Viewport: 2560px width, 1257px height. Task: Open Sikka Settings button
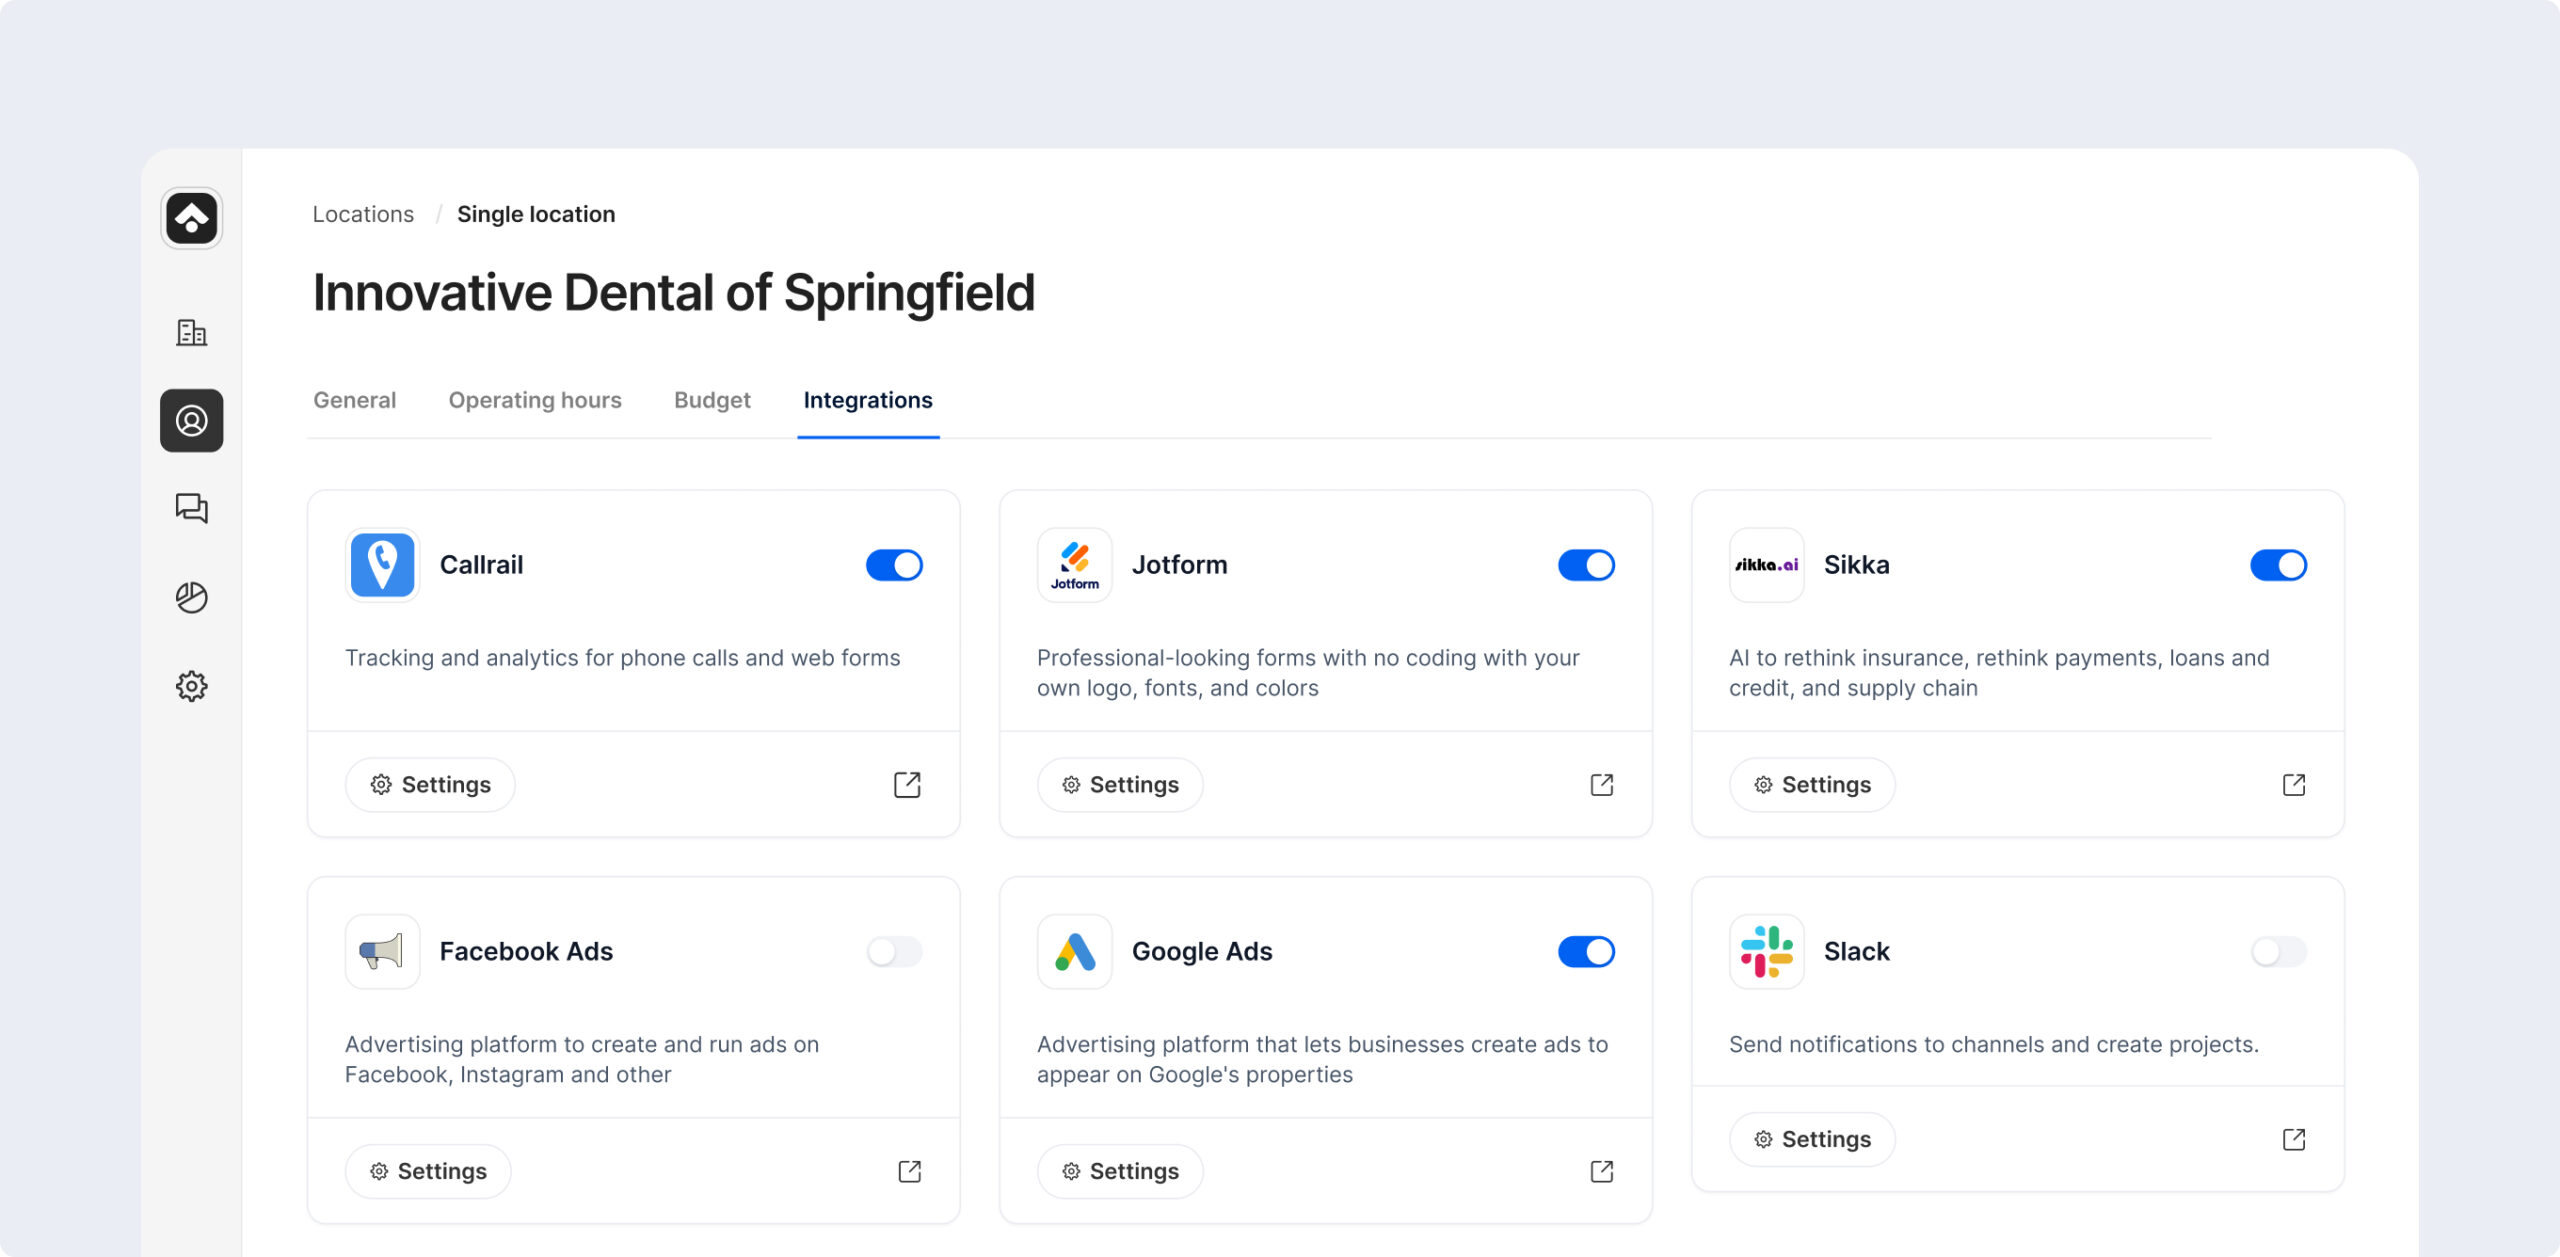(1812, 785)
